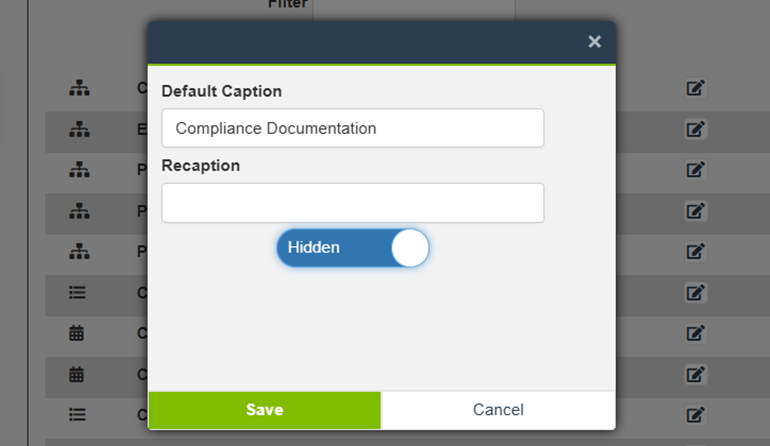Open the edit icon in the sixth row
The width and height of the screenshot is (770, 446).
pos(696,293)
